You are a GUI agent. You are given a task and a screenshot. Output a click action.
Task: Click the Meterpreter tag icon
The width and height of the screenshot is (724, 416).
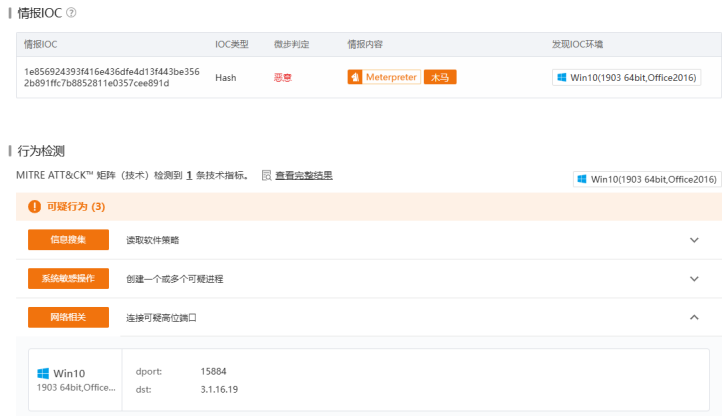click(357, 77)
